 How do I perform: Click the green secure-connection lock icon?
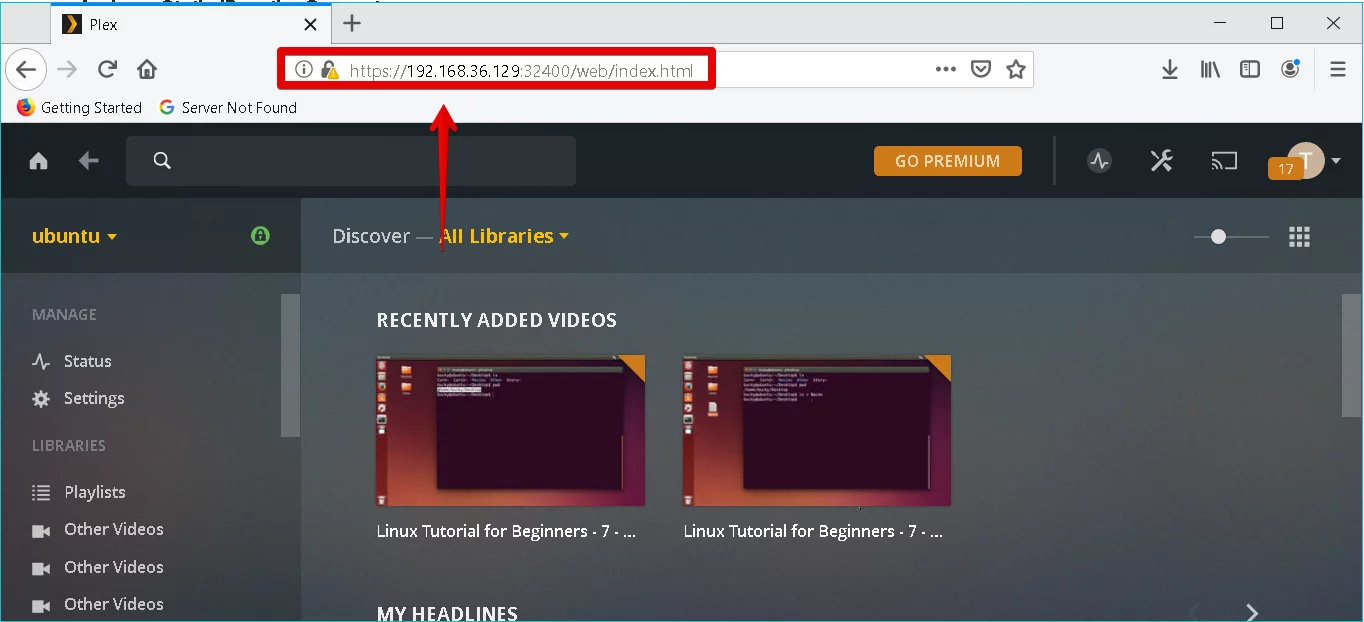[x=260, y=236]
